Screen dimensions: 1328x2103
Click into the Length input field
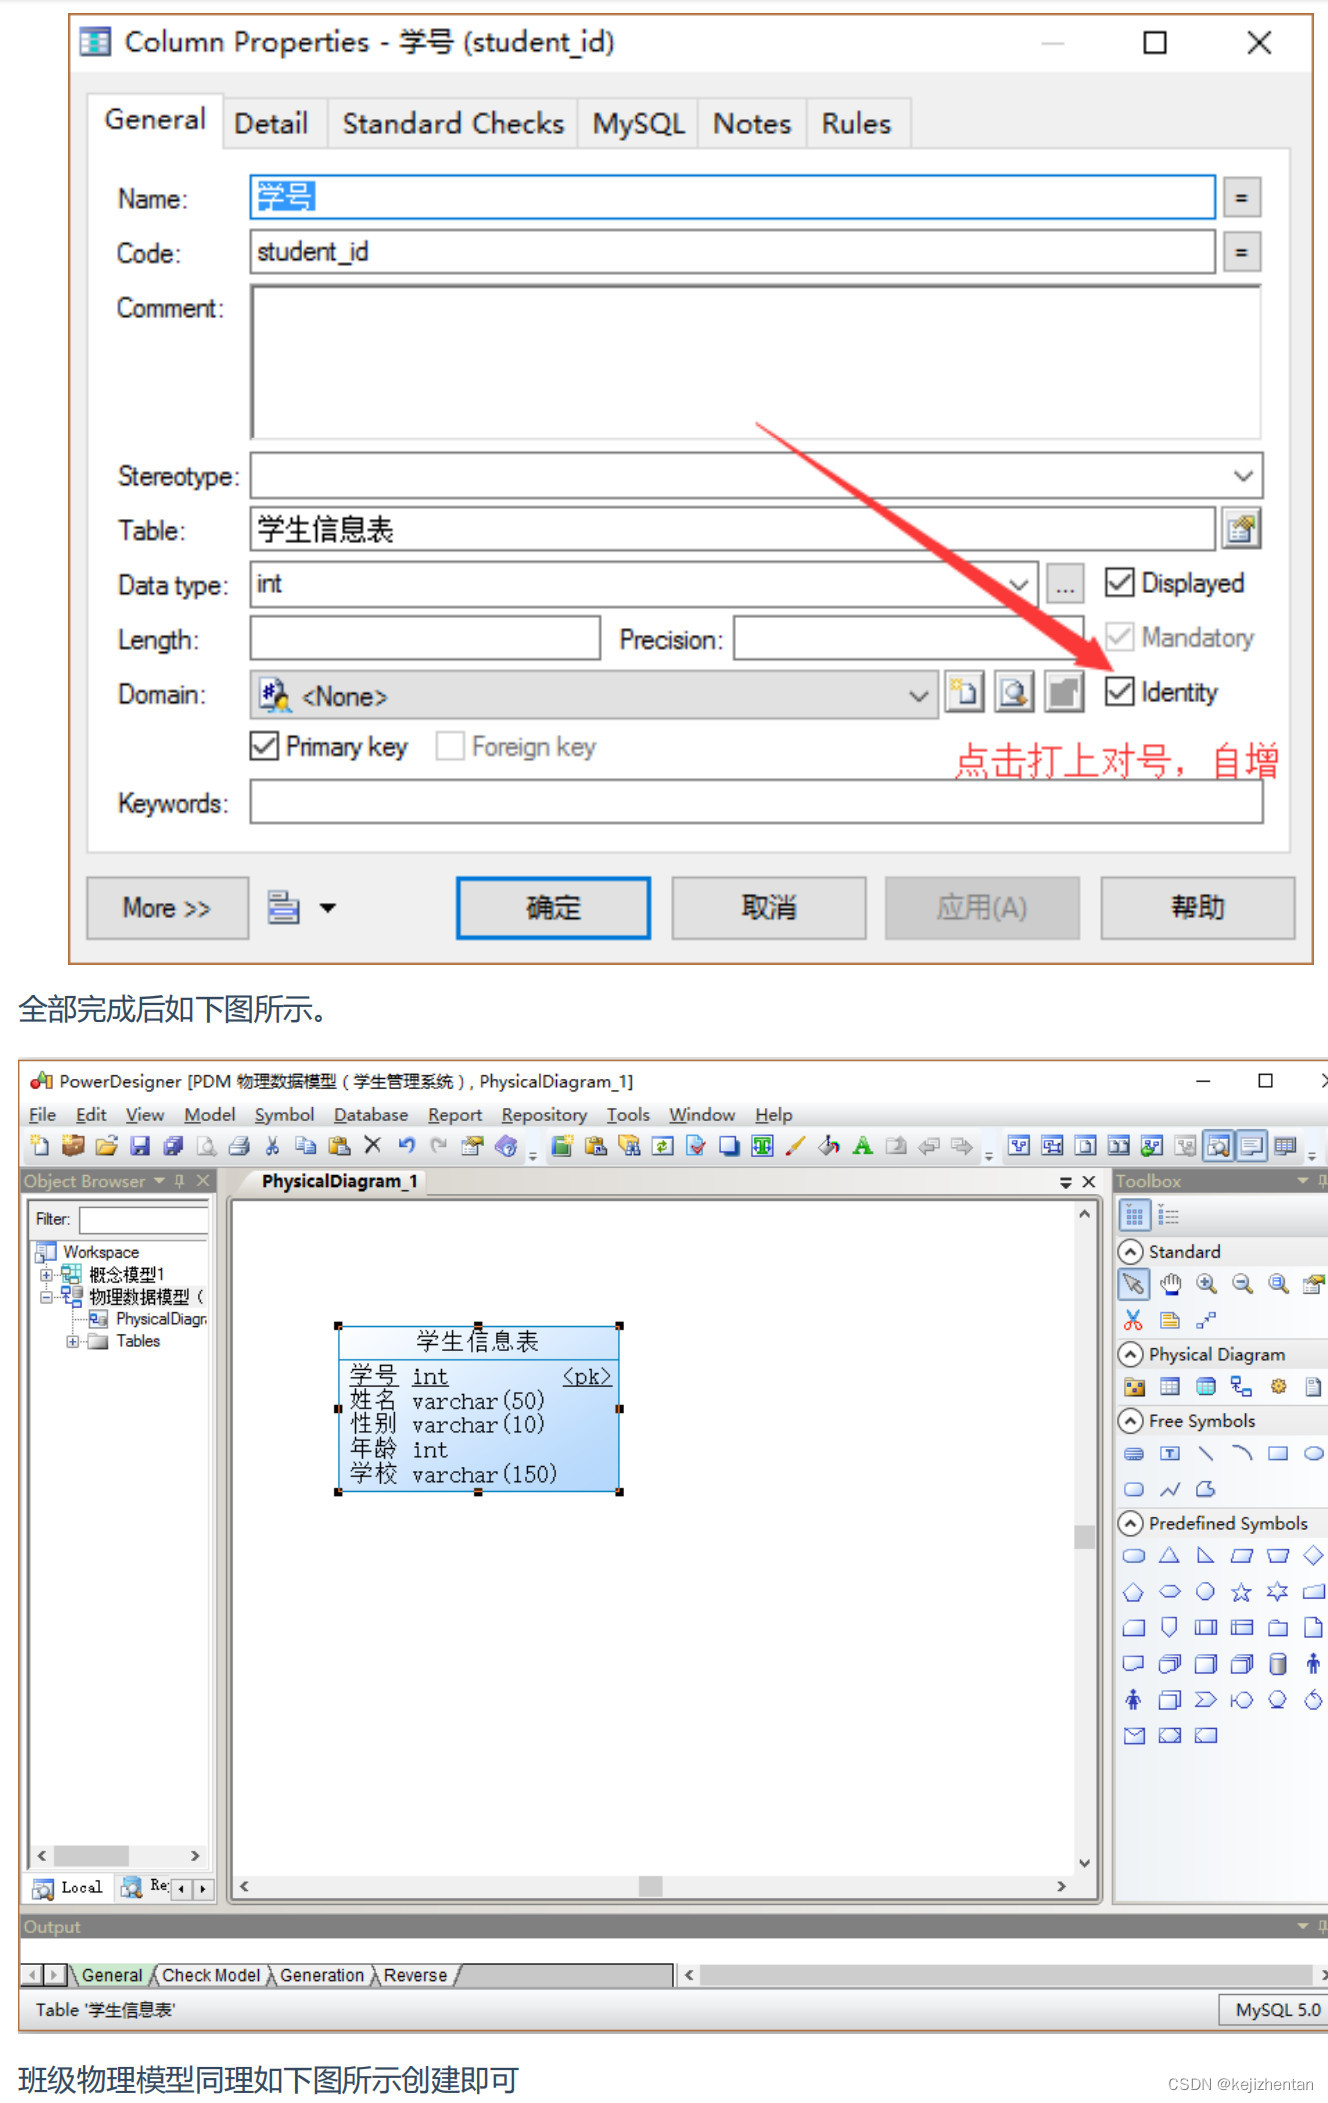click(x=425, y=638)
